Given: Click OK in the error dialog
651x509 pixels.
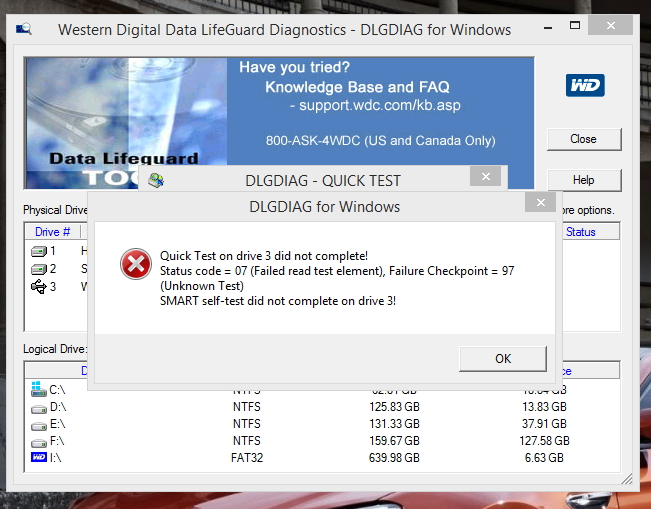Looking at the screenshot, I should click(x=503, y=359).
